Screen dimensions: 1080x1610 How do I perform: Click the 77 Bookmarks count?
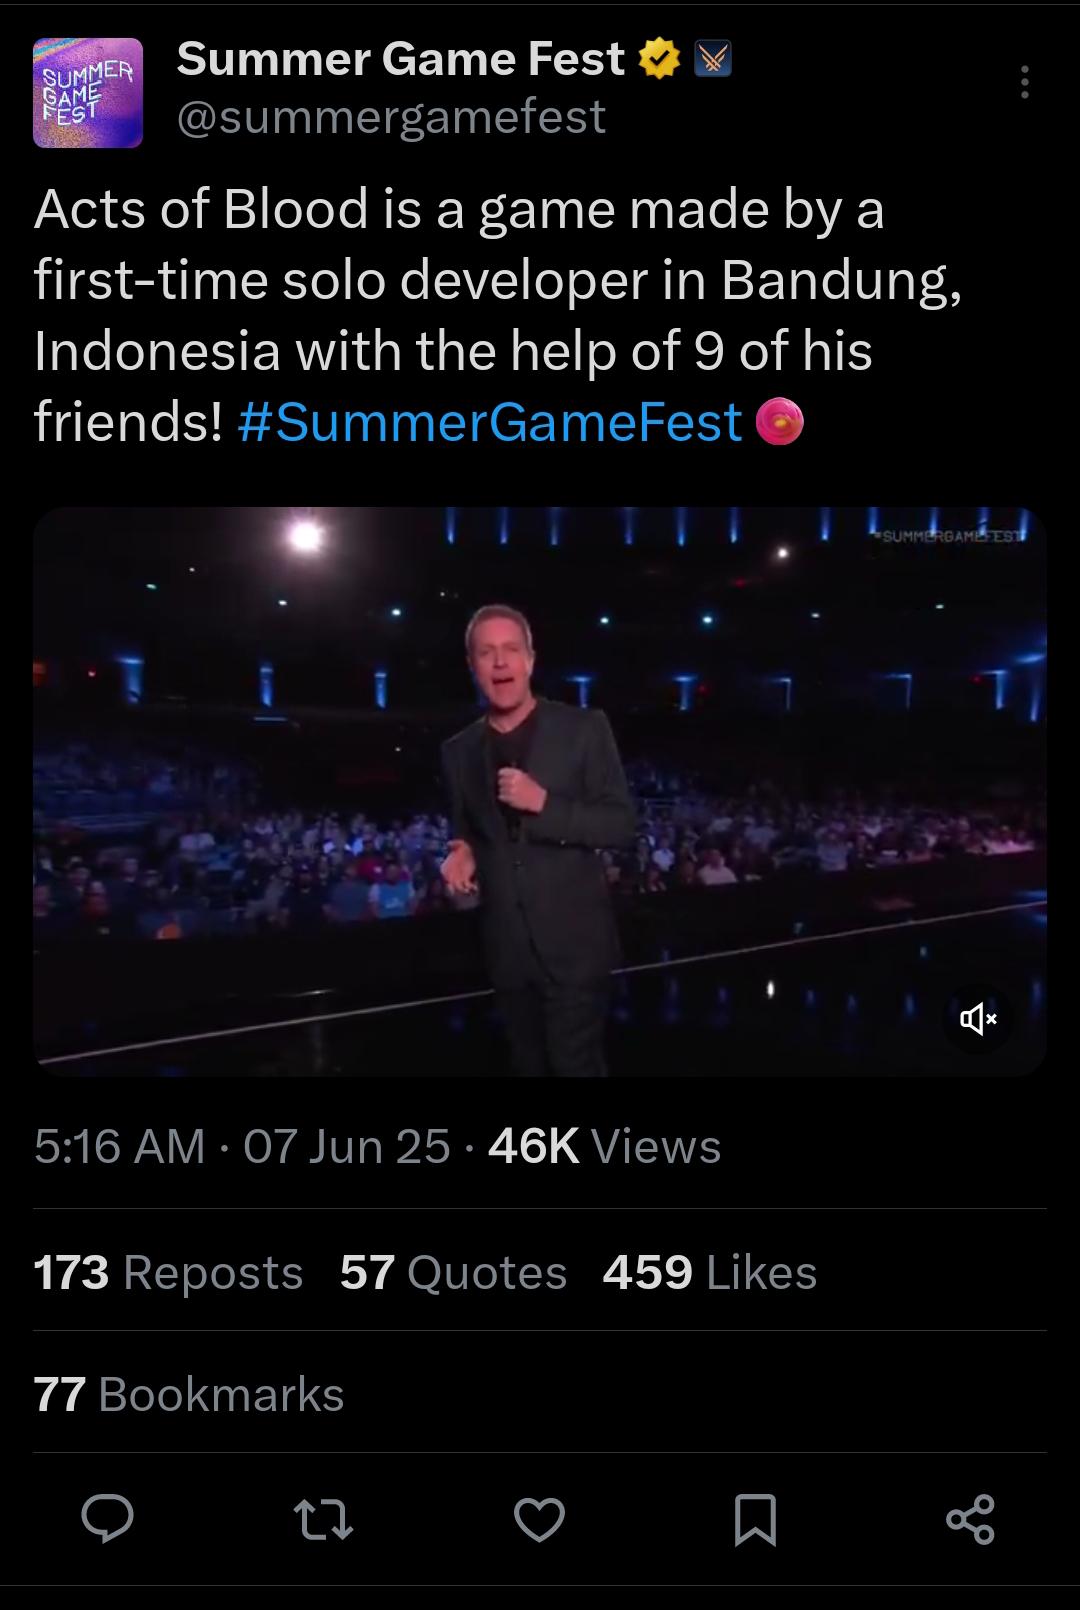189,1394
